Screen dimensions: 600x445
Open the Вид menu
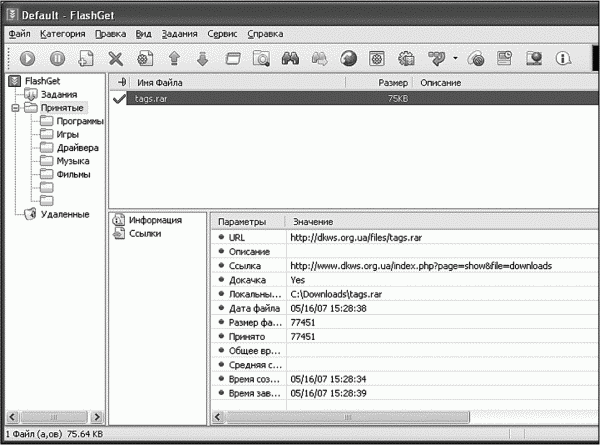(143, 34)
